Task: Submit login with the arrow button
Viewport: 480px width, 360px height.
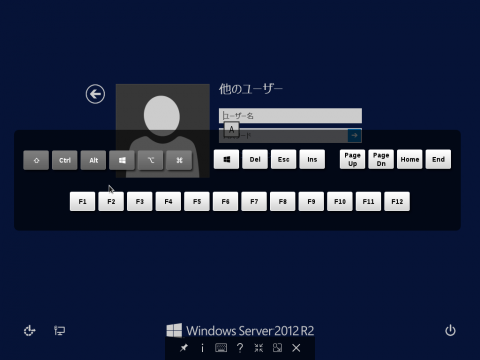Action: coord(355,136)
